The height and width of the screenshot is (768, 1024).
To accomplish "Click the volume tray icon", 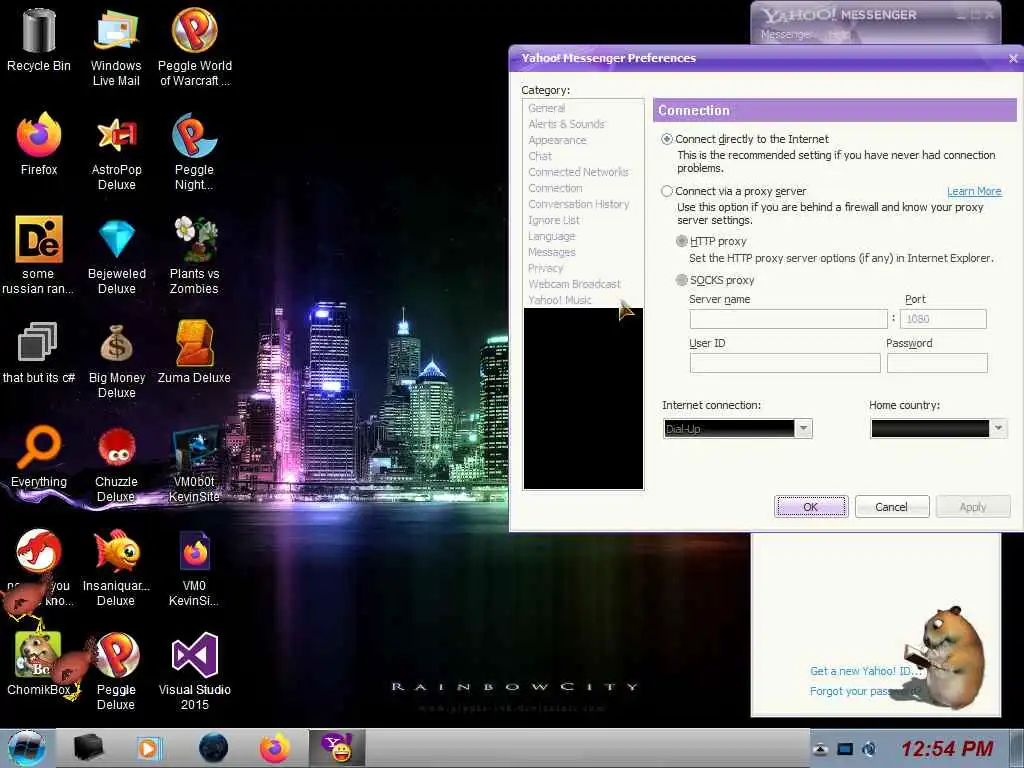I will tap(869, 749).
